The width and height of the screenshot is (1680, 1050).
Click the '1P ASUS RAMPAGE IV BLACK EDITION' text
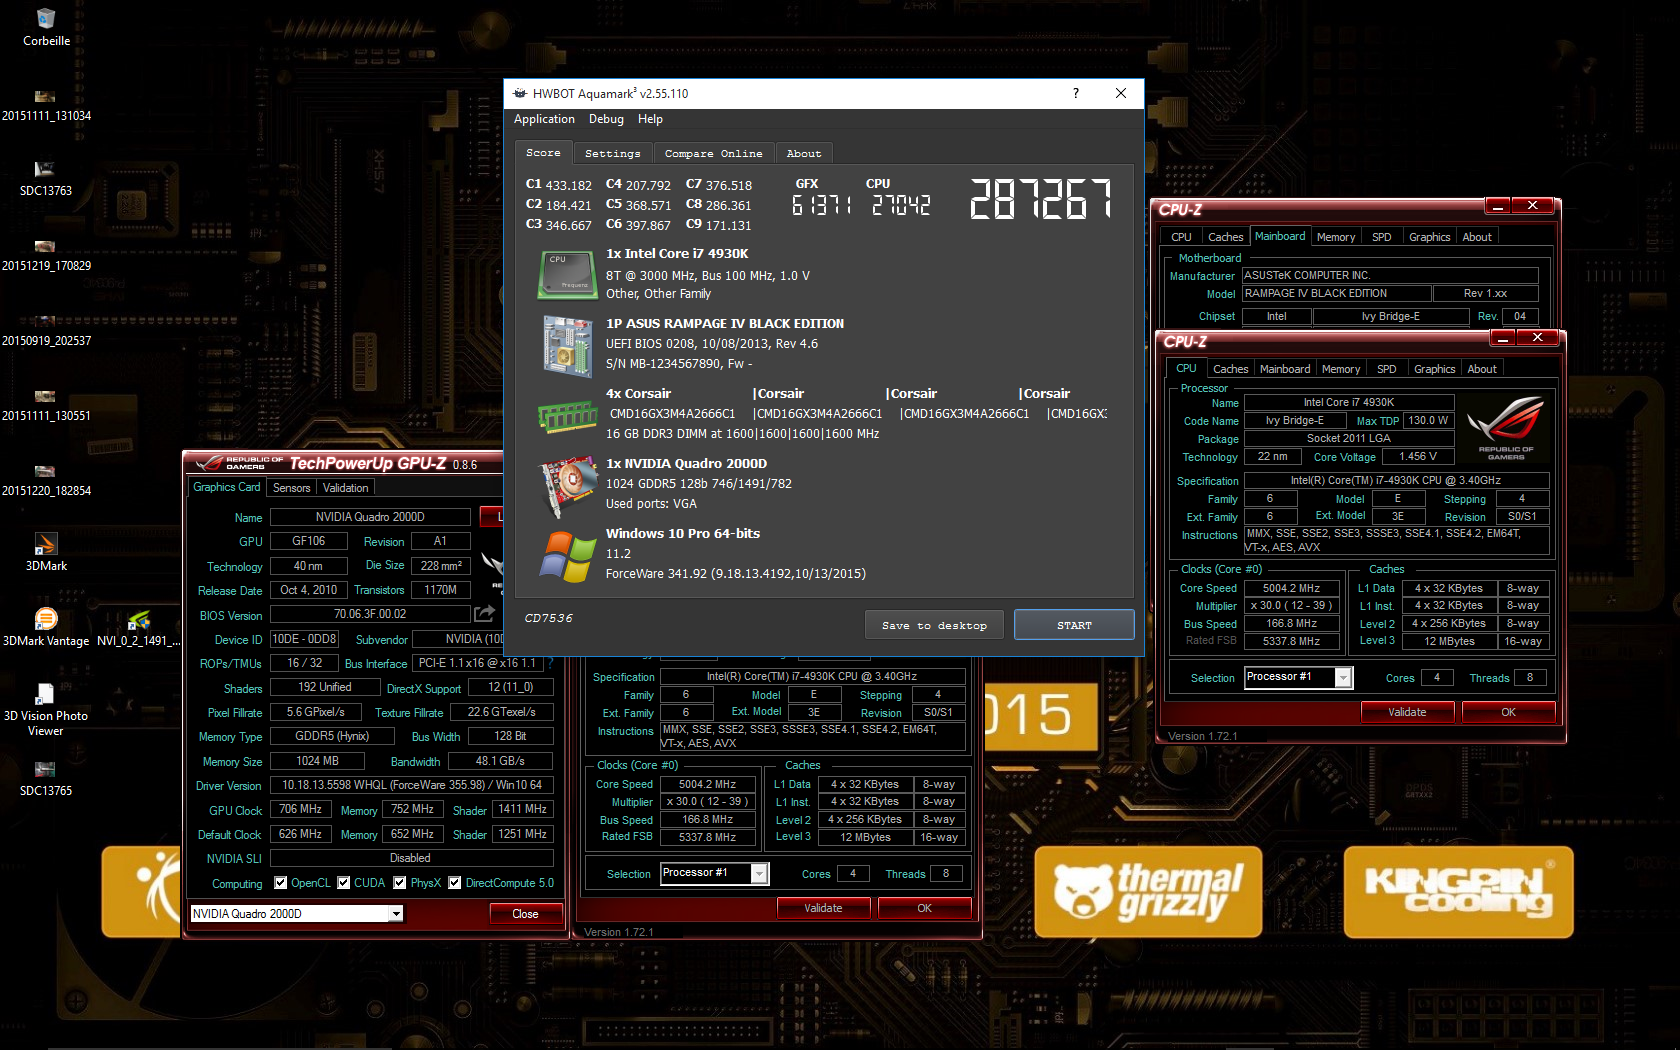[x=725, y=323]
